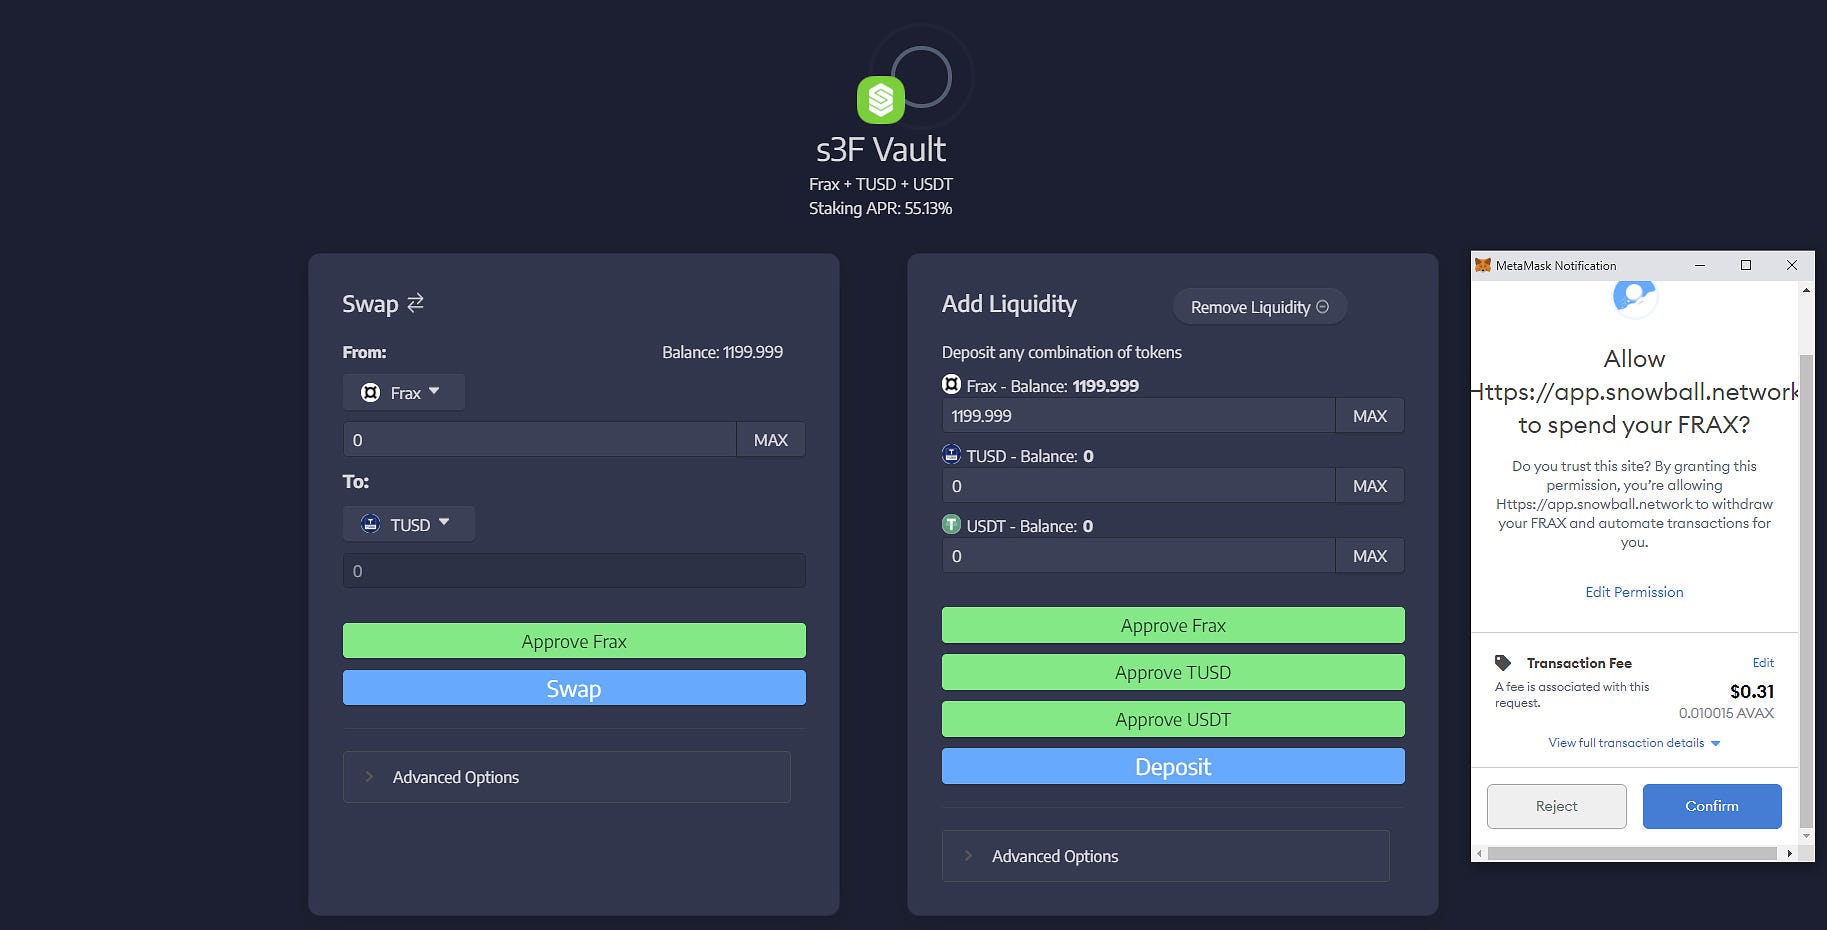The height and width of the screenshot is (930, 1827).
Task: Click the blue Swap button
Action: pos(574,688)
